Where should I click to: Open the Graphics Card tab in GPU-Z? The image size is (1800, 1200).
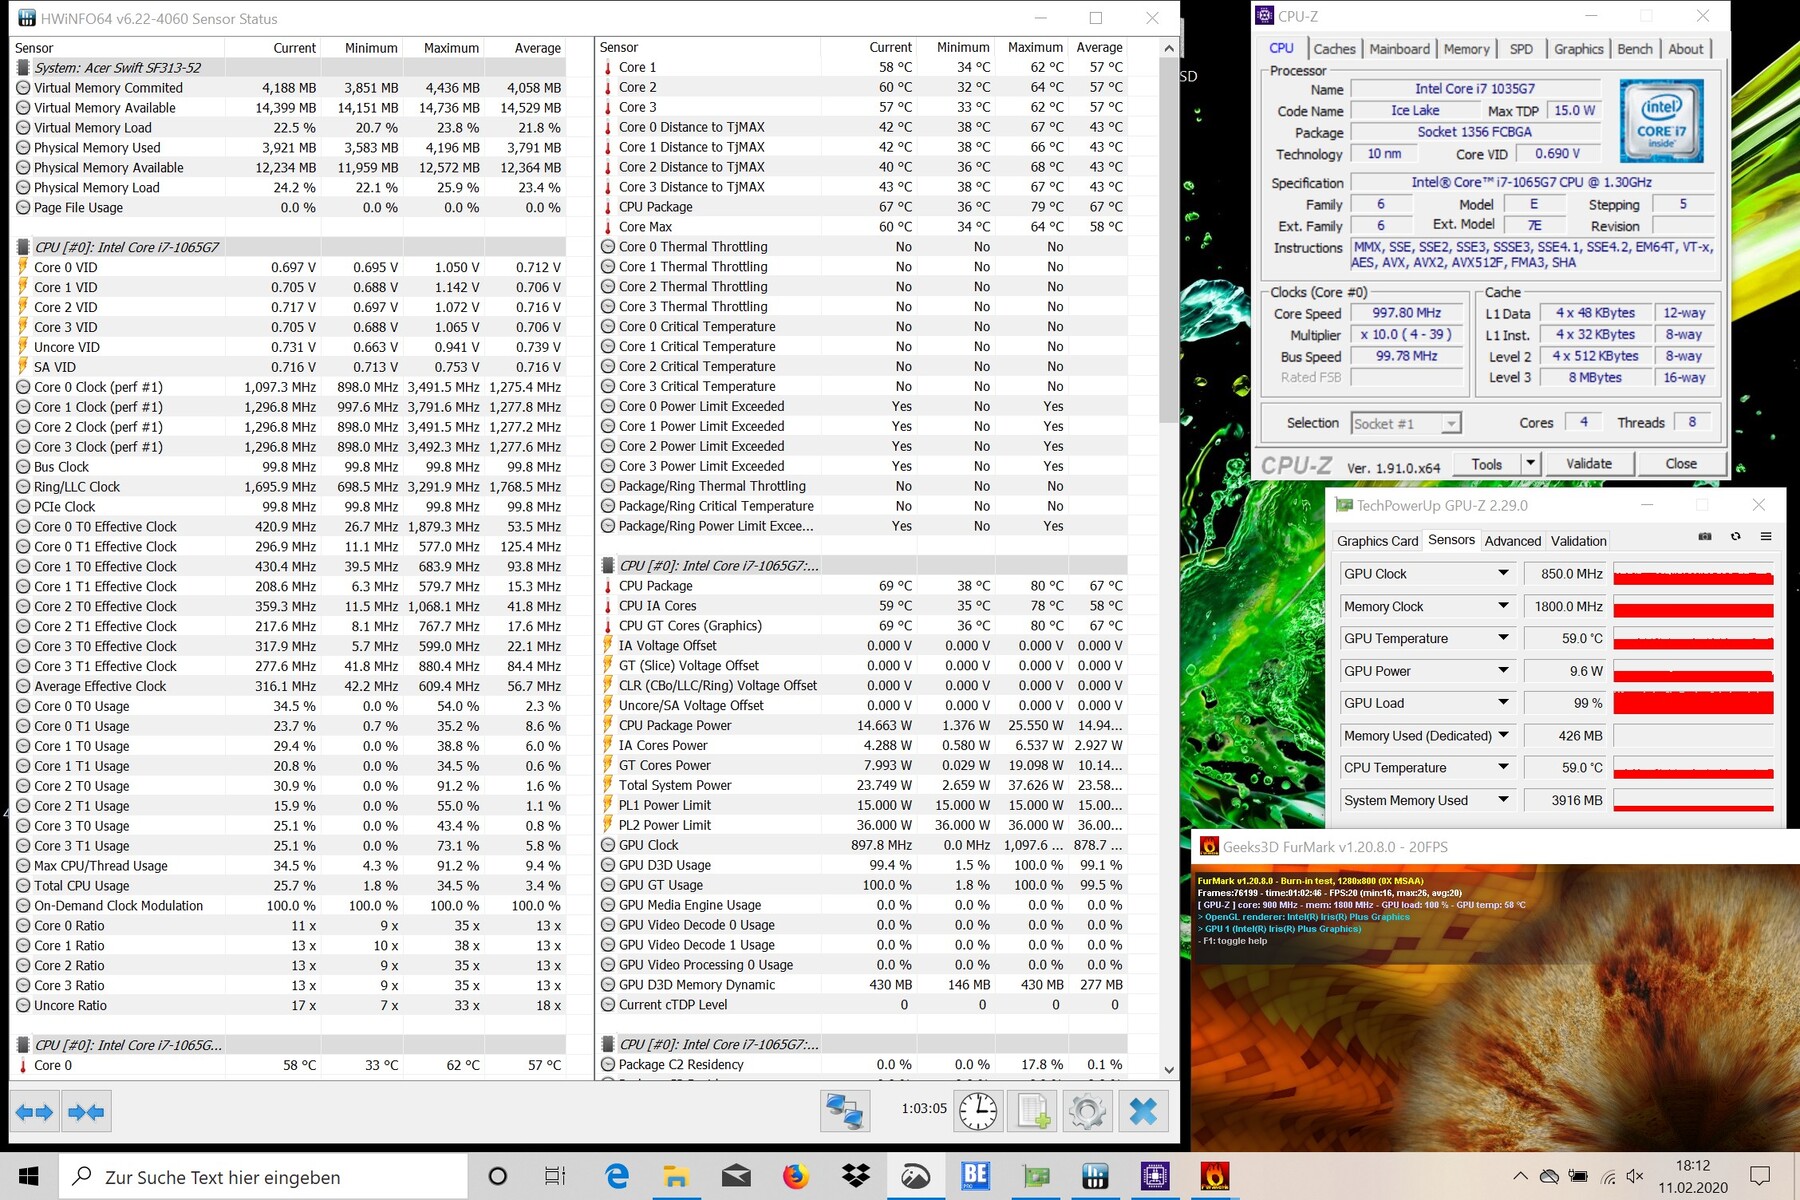(1377, 541)
